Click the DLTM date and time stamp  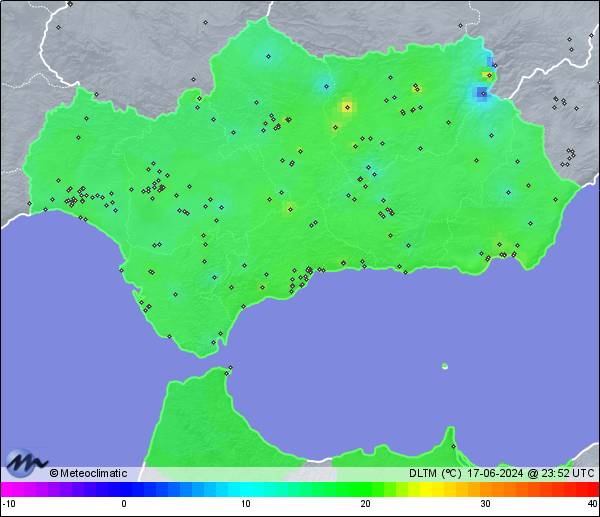502,474
